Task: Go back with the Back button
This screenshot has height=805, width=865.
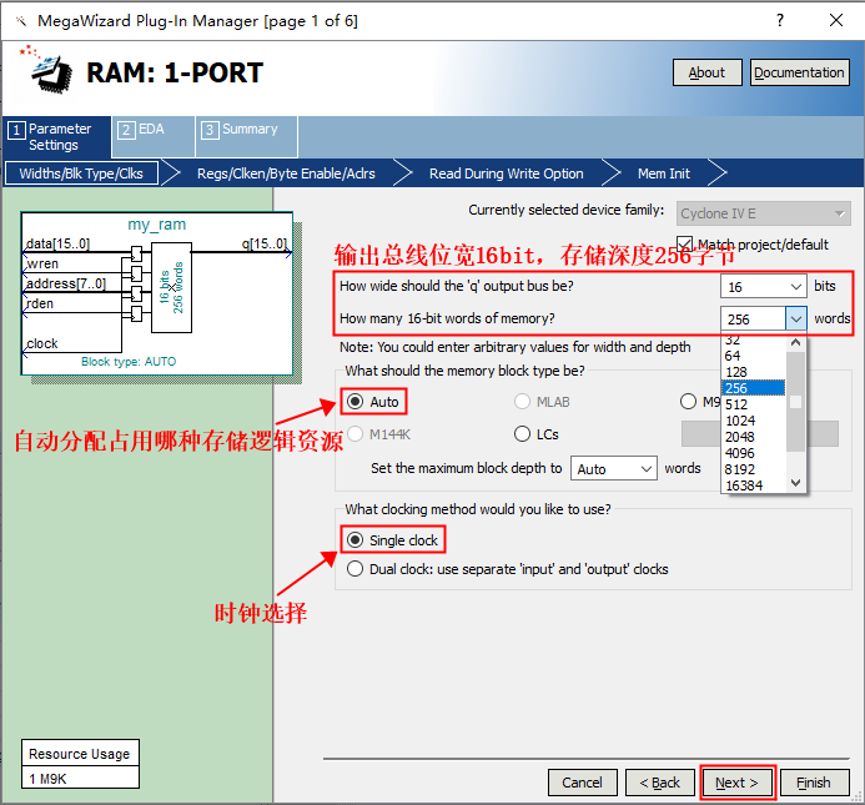Action: click(660, 782)
